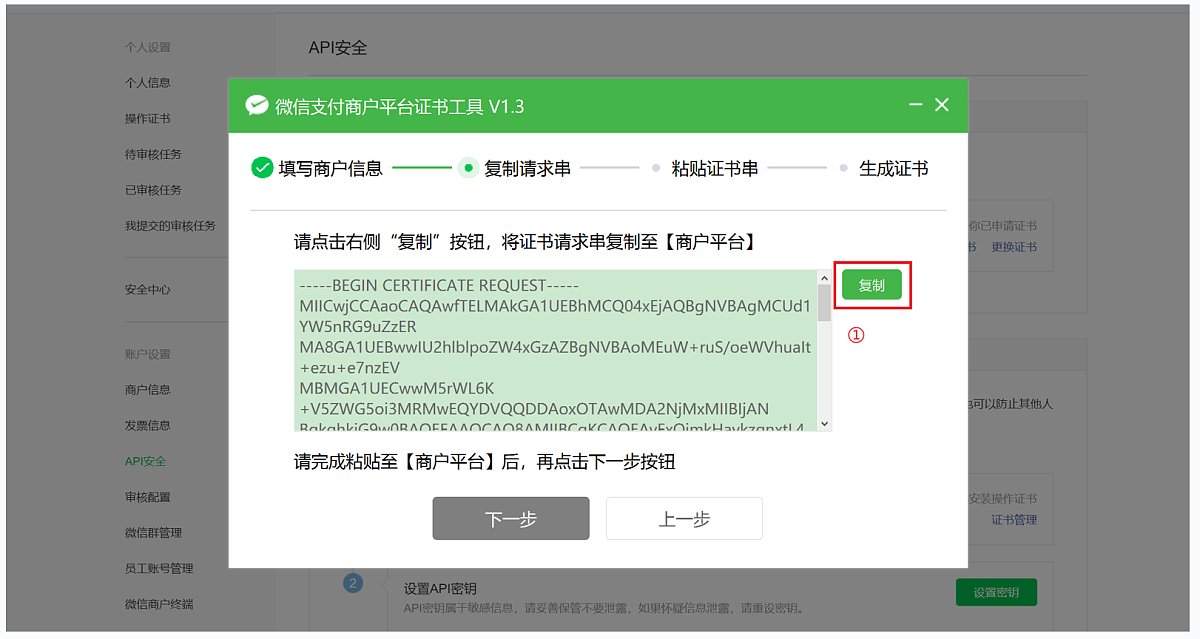This screenshot has height=639, width=1200.
Task: Click the dialog title 微信支付商户平台证书工具 V1.3
Action: coord(400,106)
